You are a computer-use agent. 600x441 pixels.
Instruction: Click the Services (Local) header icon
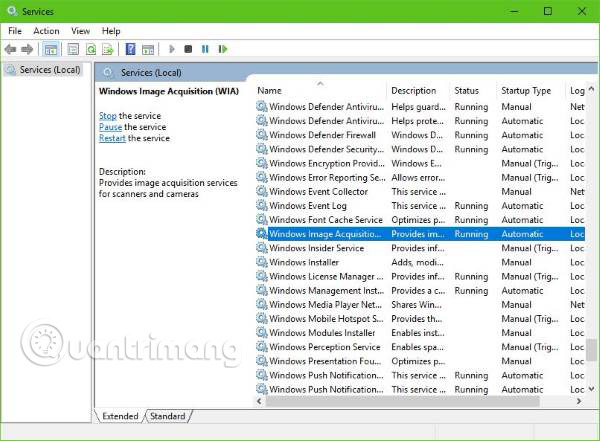pyautogui.click(x=108, y=72)
